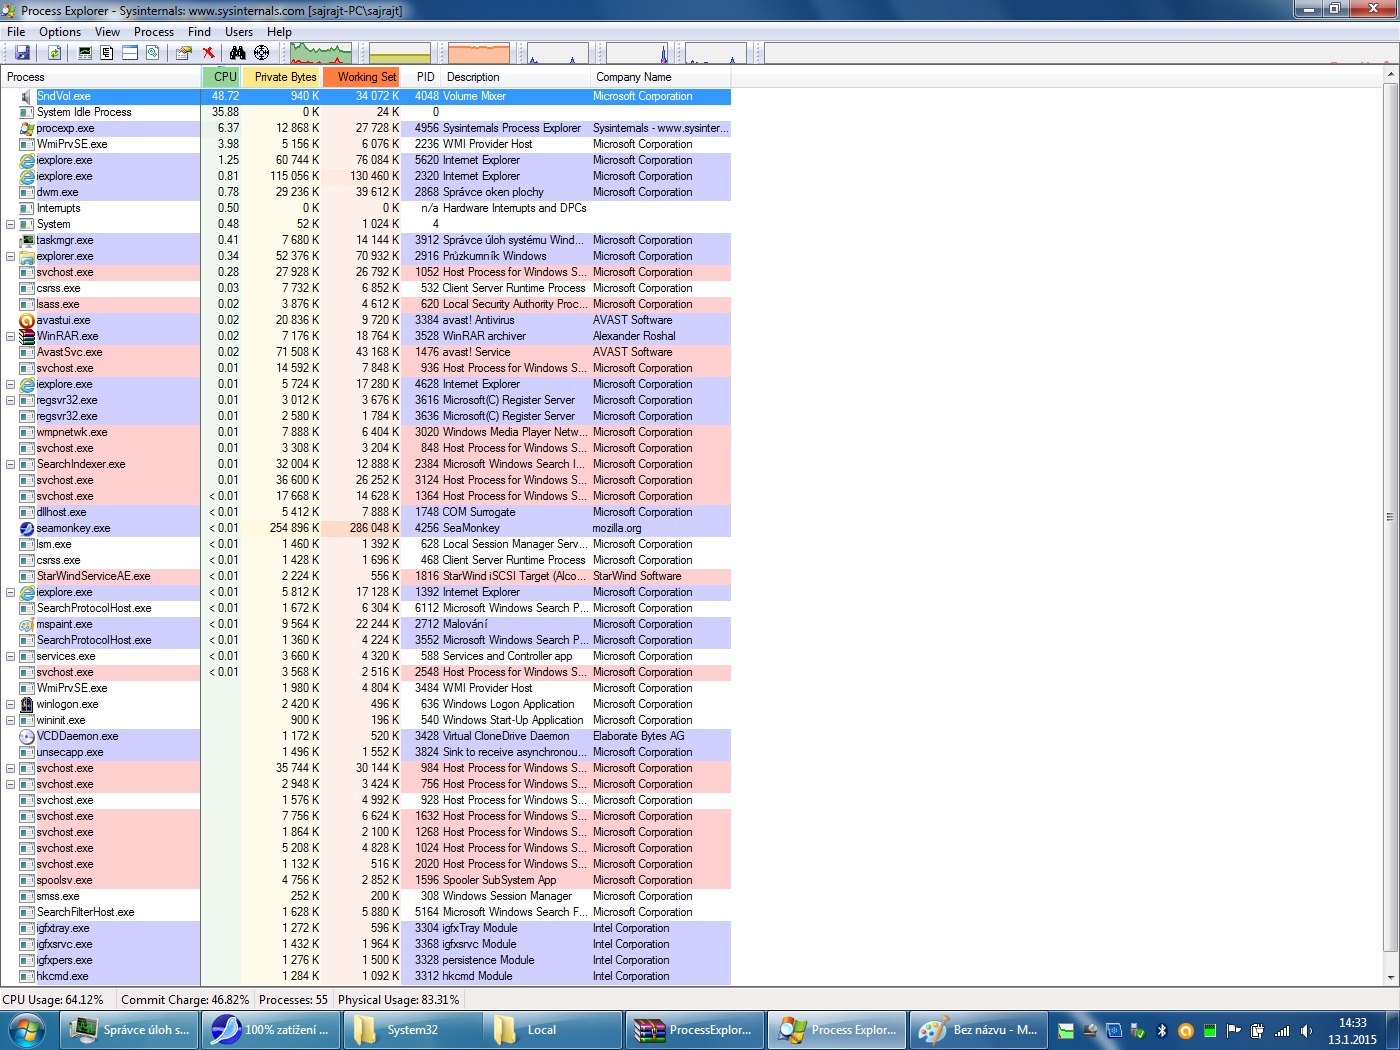Sort by the PID column header
Image resolution: width=1400 pixels, height=1050 pixels.
click(422, 77)
